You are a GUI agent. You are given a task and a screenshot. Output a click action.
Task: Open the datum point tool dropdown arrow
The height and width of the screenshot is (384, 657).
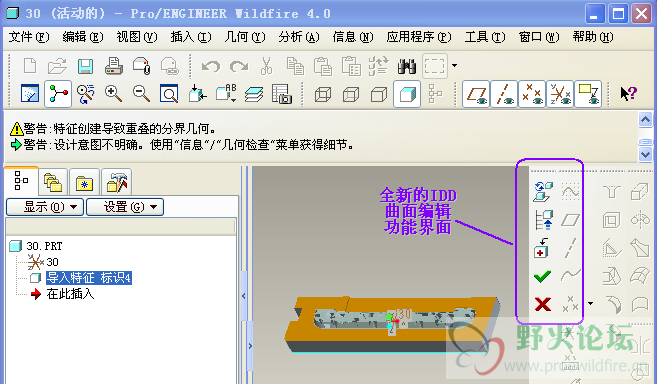click(x=590, y=303)
